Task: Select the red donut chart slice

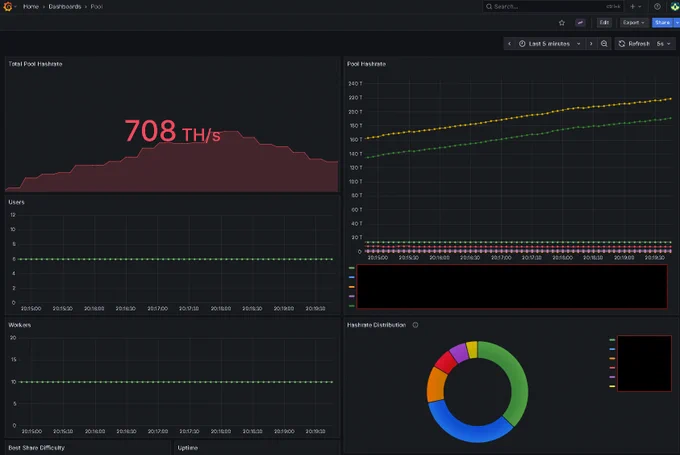Action: pos(447,362)
